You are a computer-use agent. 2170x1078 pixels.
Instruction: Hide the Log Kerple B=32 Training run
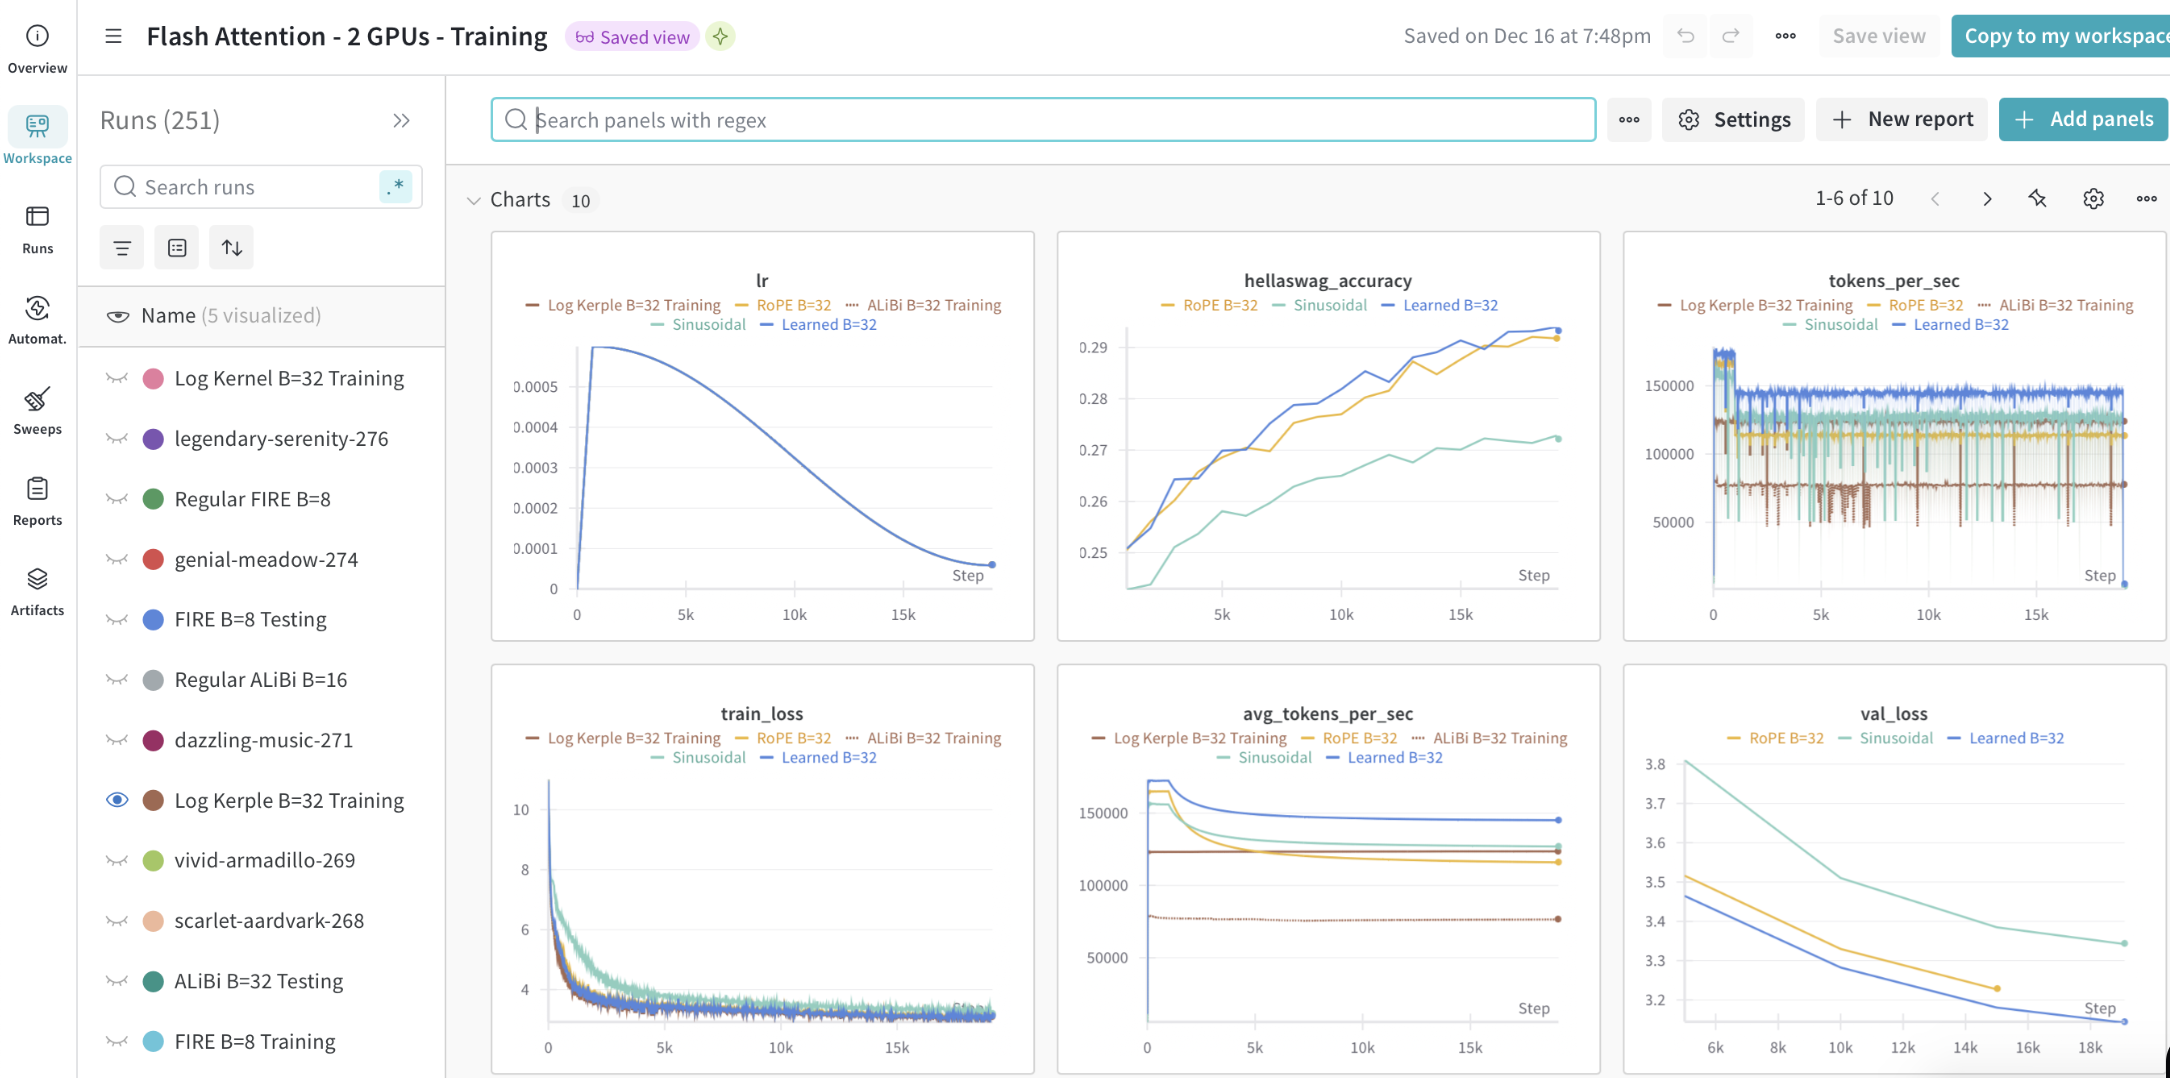tap(117, 800)
